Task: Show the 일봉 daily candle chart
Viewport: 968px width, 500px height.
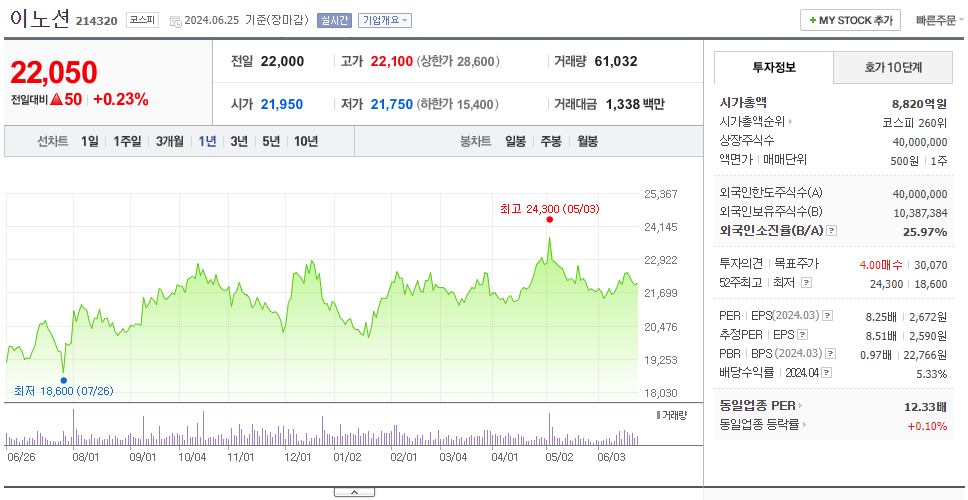Action: pyautogui.click(x=515, y=141)
